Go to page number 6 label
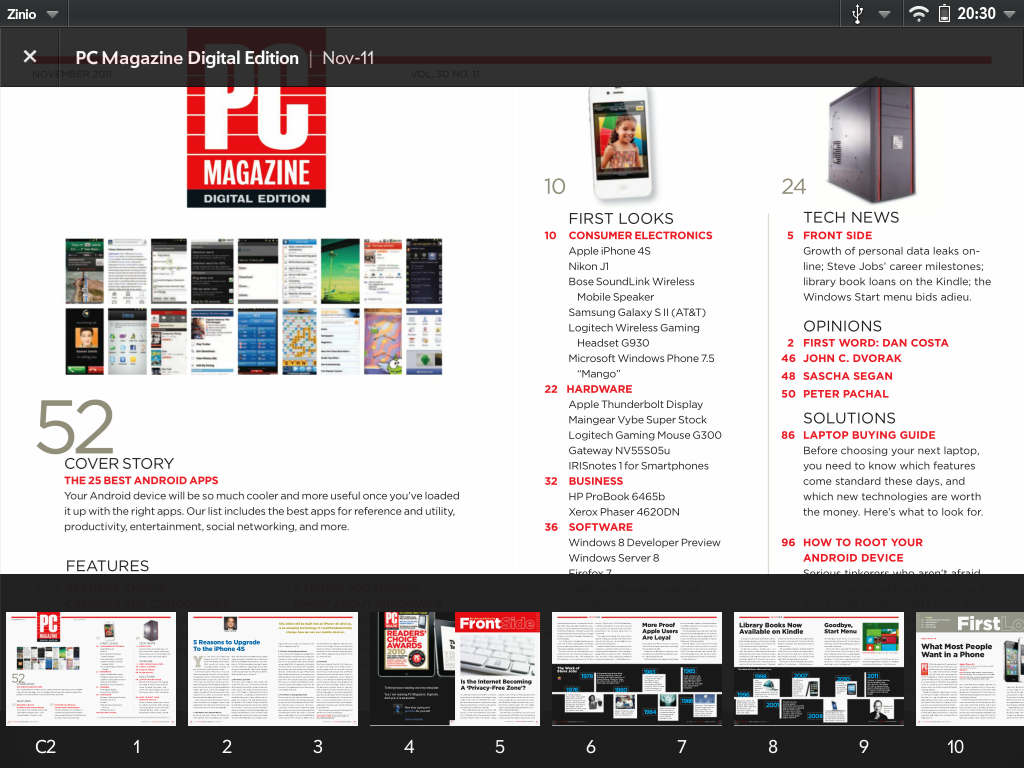 point(590,746)
